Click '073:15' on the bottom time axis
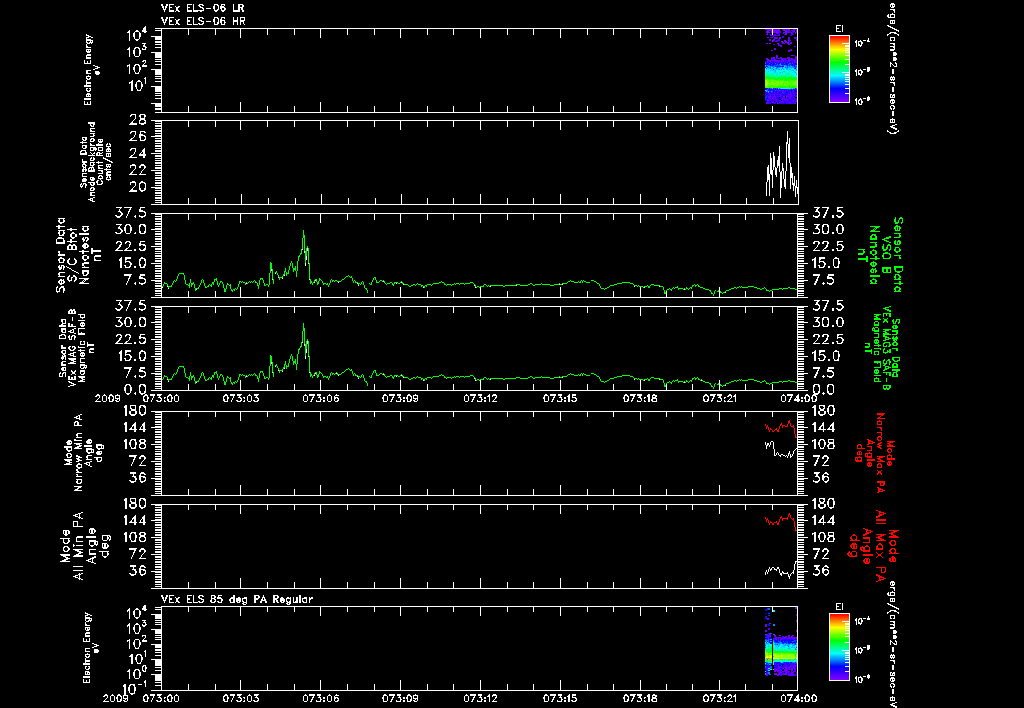Screen dimensions: 1024x708 click(x=560, y=699)
